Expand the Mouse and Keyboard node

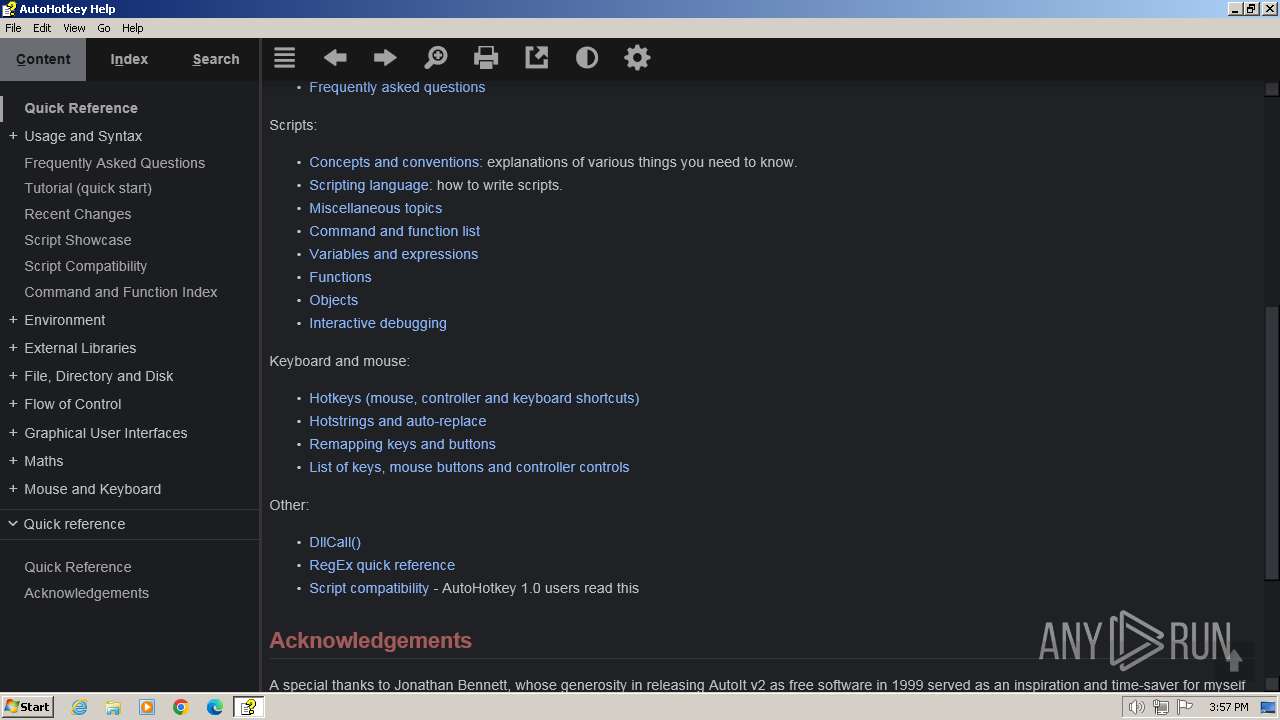tap(13, 489)
